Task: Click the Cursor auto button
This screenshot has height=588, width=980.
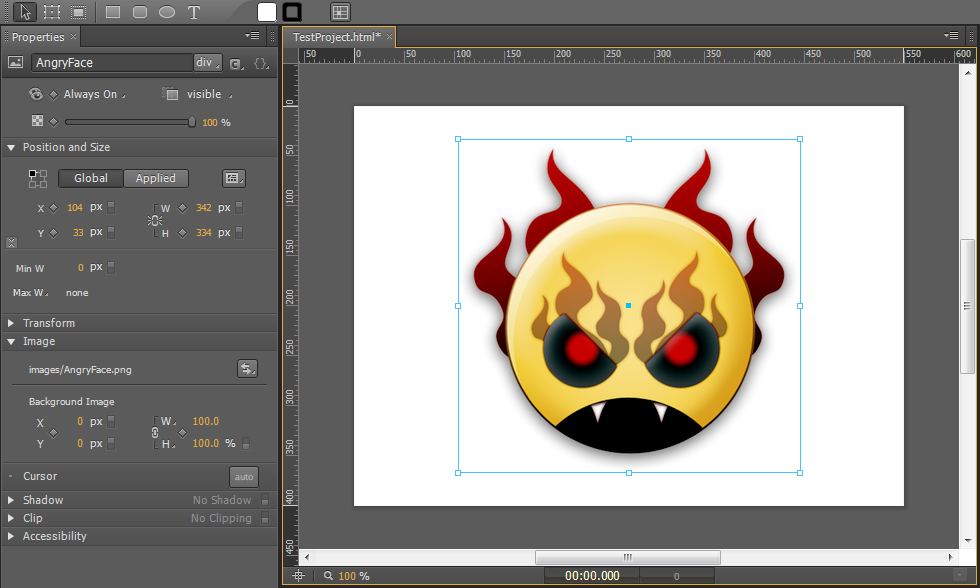Action: click(244, 477)
